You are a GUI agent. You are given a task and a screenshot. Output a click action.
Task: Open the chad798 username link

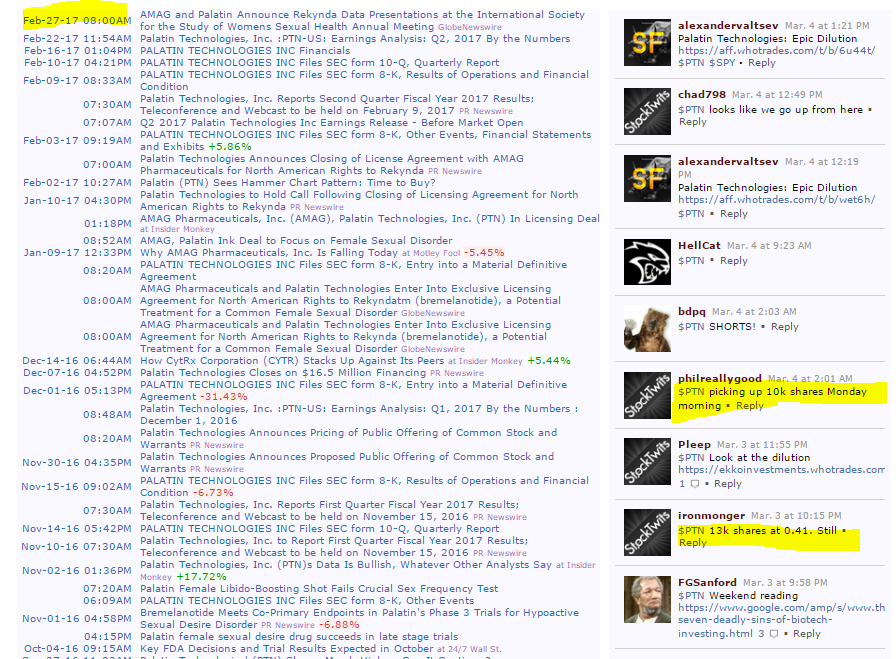(702, 94)
